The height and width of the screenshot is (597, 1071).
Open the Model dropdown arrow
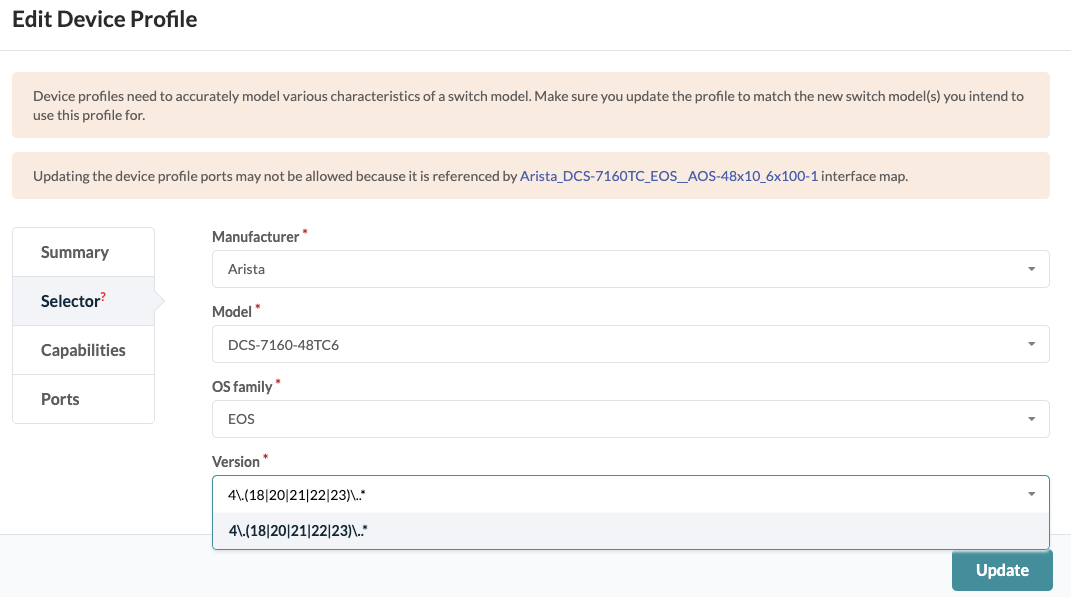1031,343
